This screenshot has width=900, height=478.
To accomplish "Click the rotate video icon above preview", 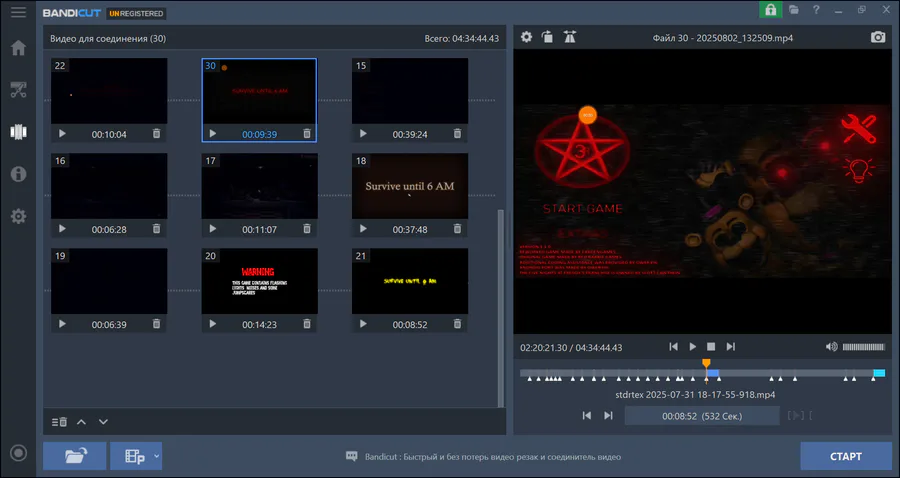I will click(x=548, y=37).
